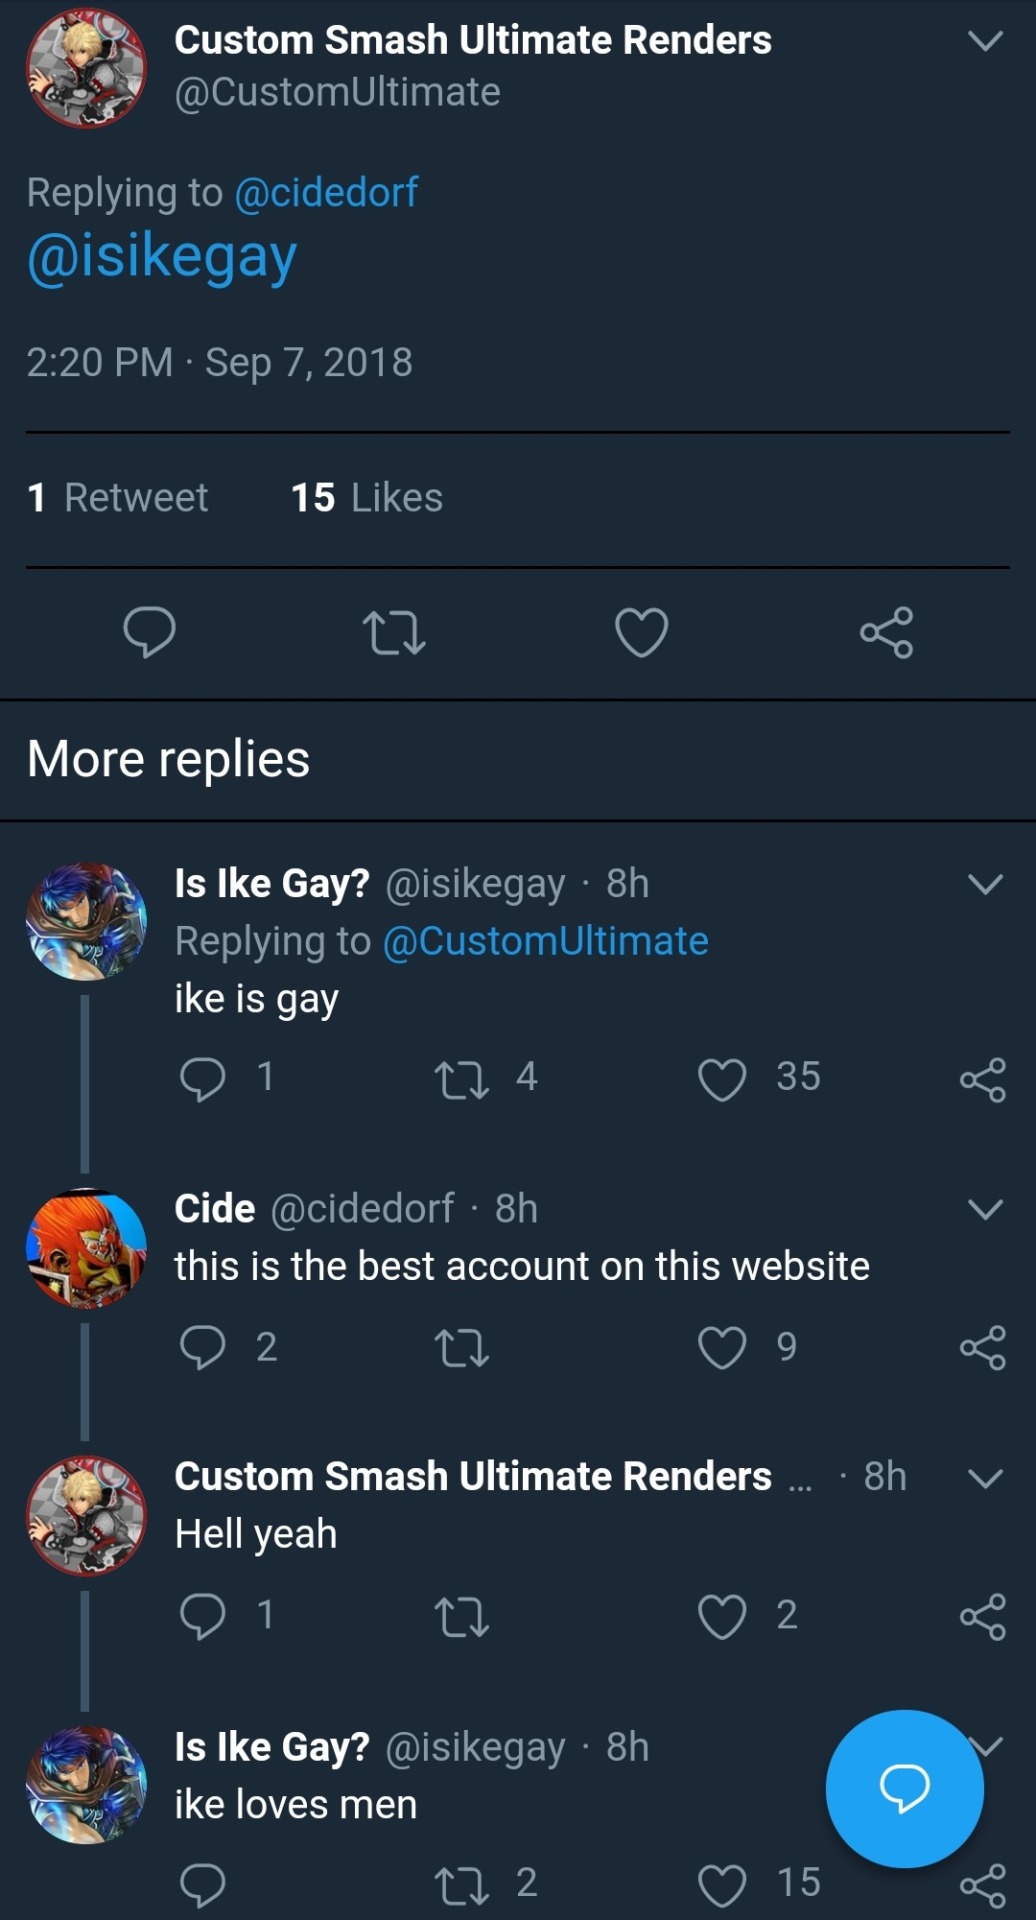Expand options for the "ike is gay" reply
The width and height of the screenshot is (1036, 1920).
(985, 884)
